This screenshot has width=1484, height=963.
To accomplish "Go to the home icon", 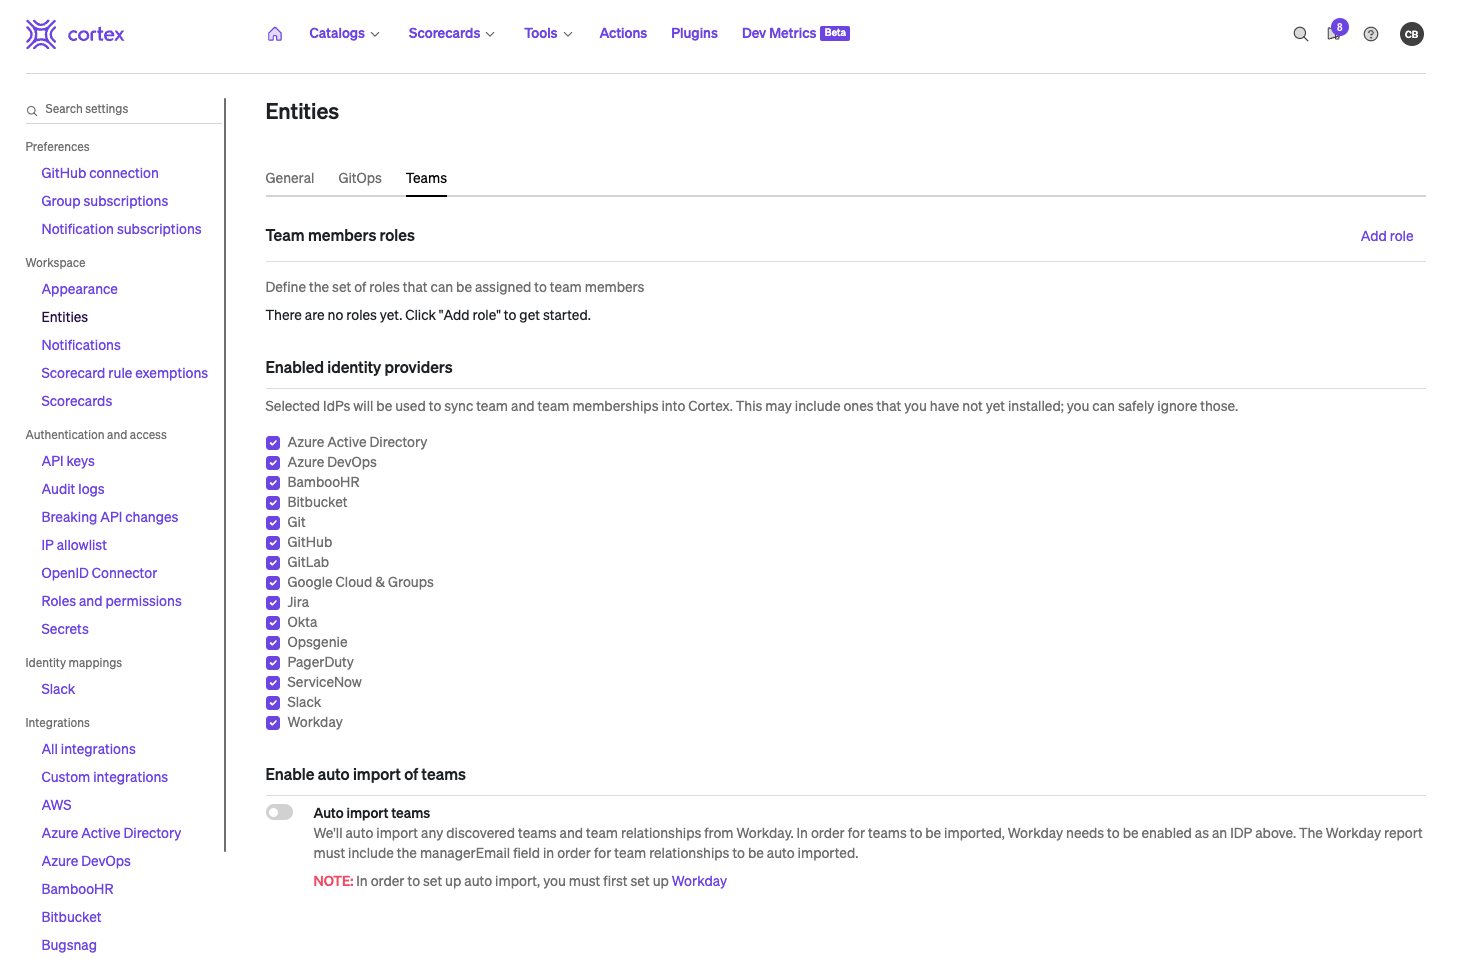I will tap(275, 34).
